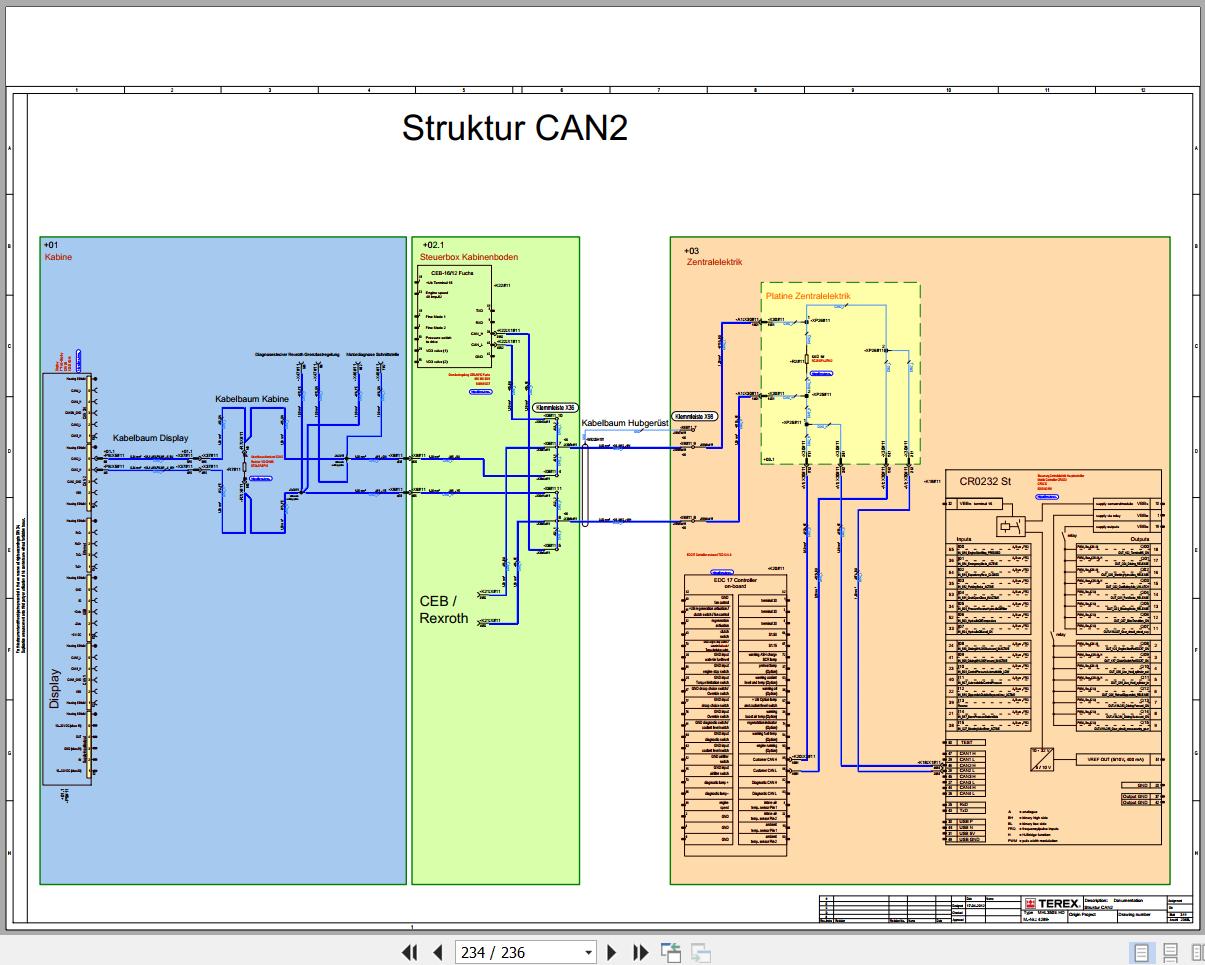Click the Klemmleiste X98 label
Viewport: 1205px width, 965px height.
(x=695, y=416)
